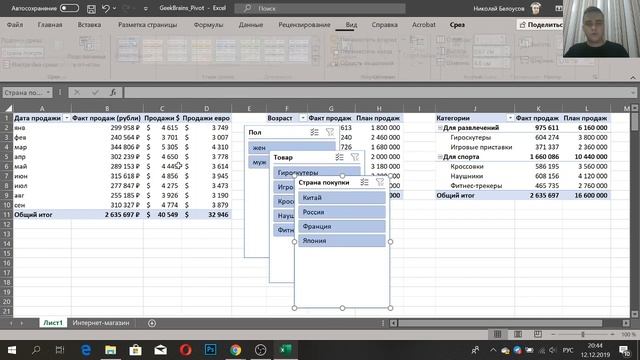Collapse the Для развлечений group
The width and height of the screenshot is (640, 360).
pyautogui.click(x=440, y=128)
